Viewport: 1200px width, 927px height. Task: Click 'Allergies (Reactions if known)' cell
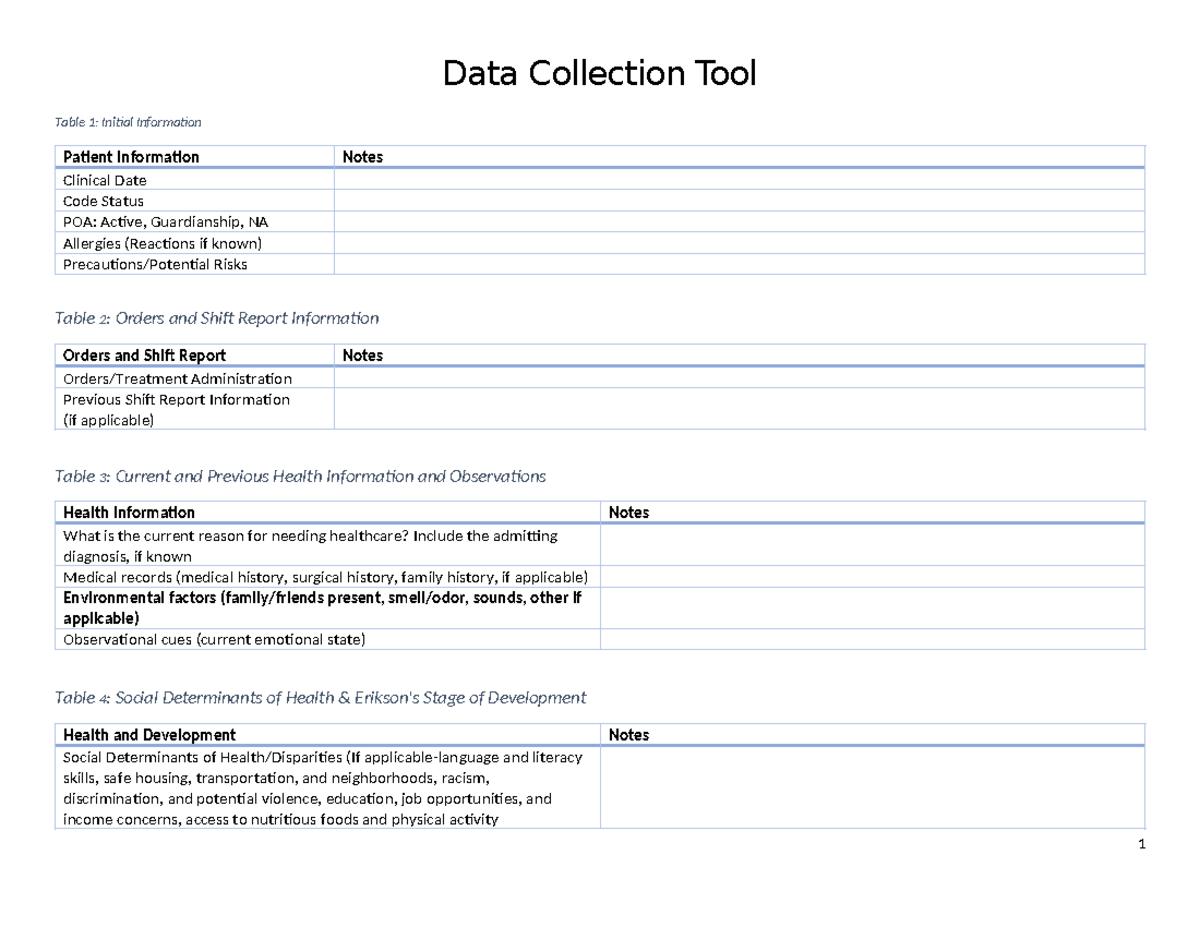click(194, 243)
